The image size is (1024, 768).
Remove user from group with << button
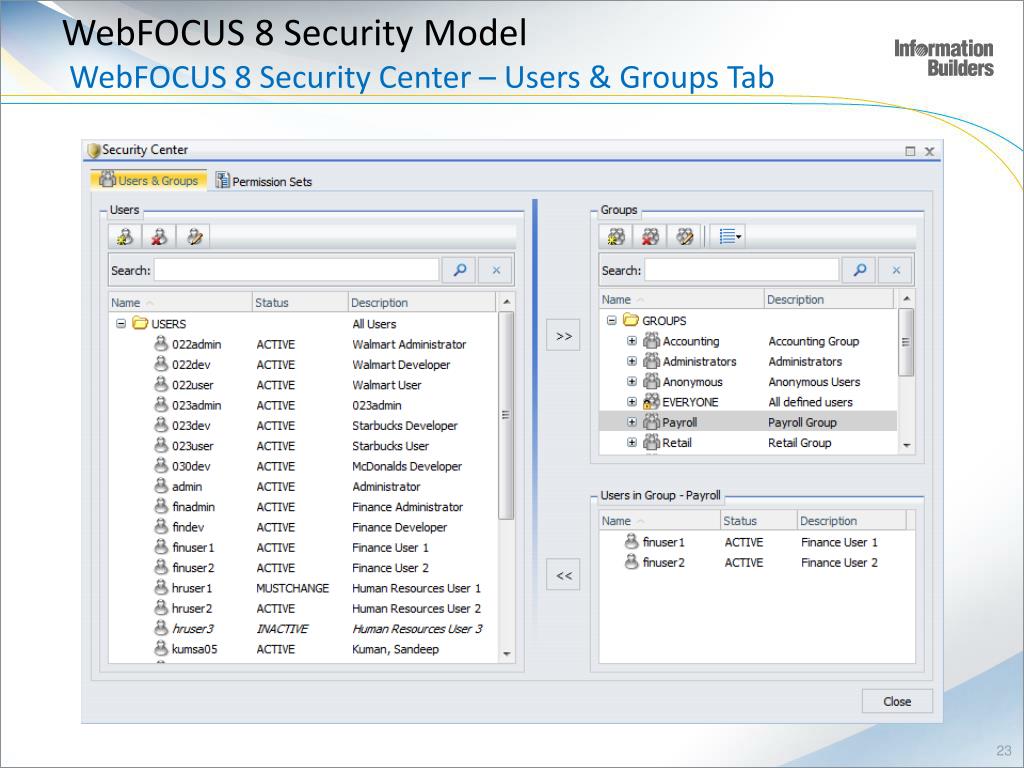[x=564, y=575]
